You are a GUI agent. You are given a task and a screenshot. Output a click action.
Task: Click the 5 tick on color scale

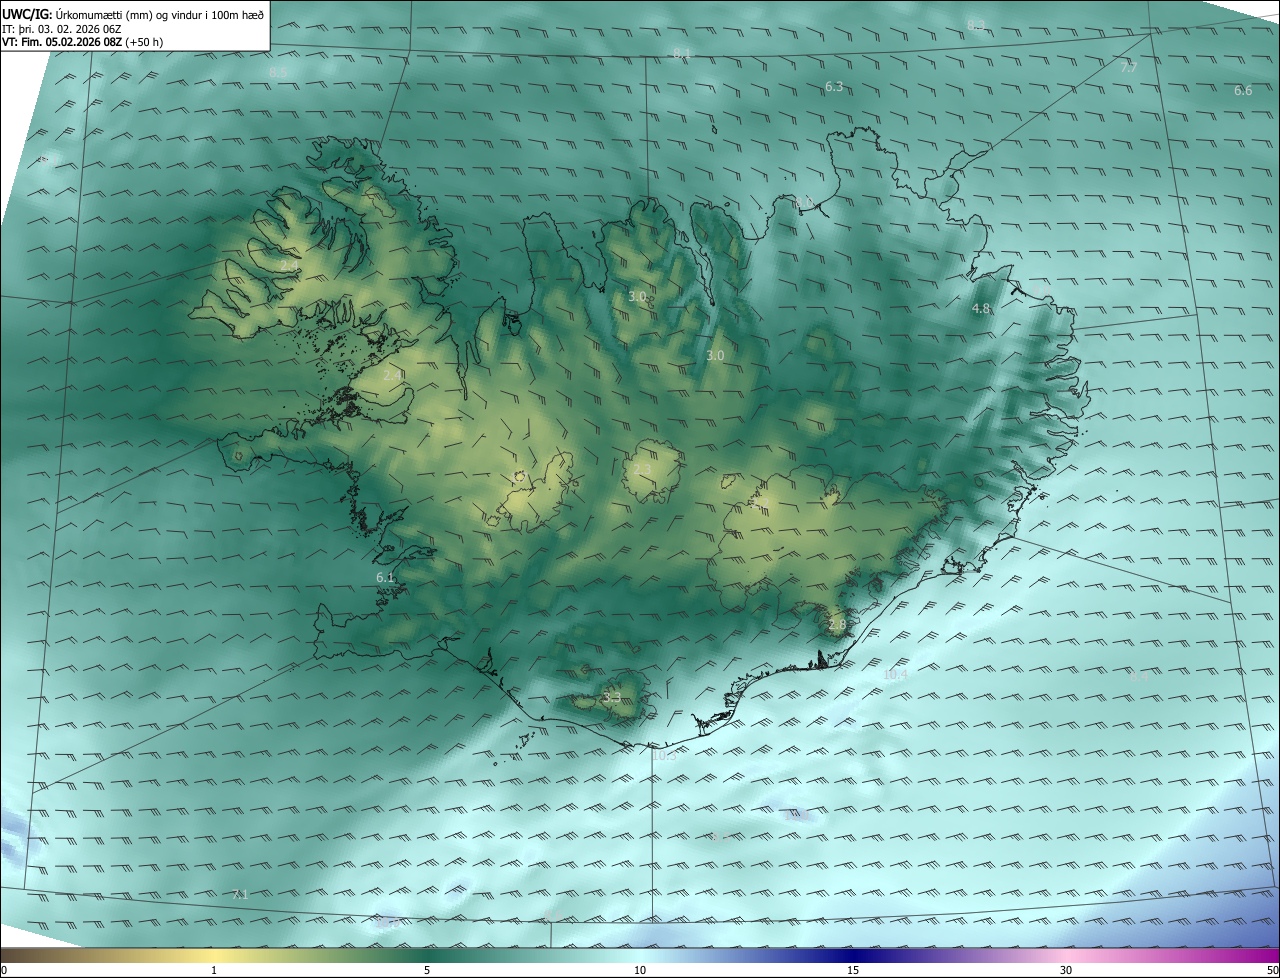(427, 970)
